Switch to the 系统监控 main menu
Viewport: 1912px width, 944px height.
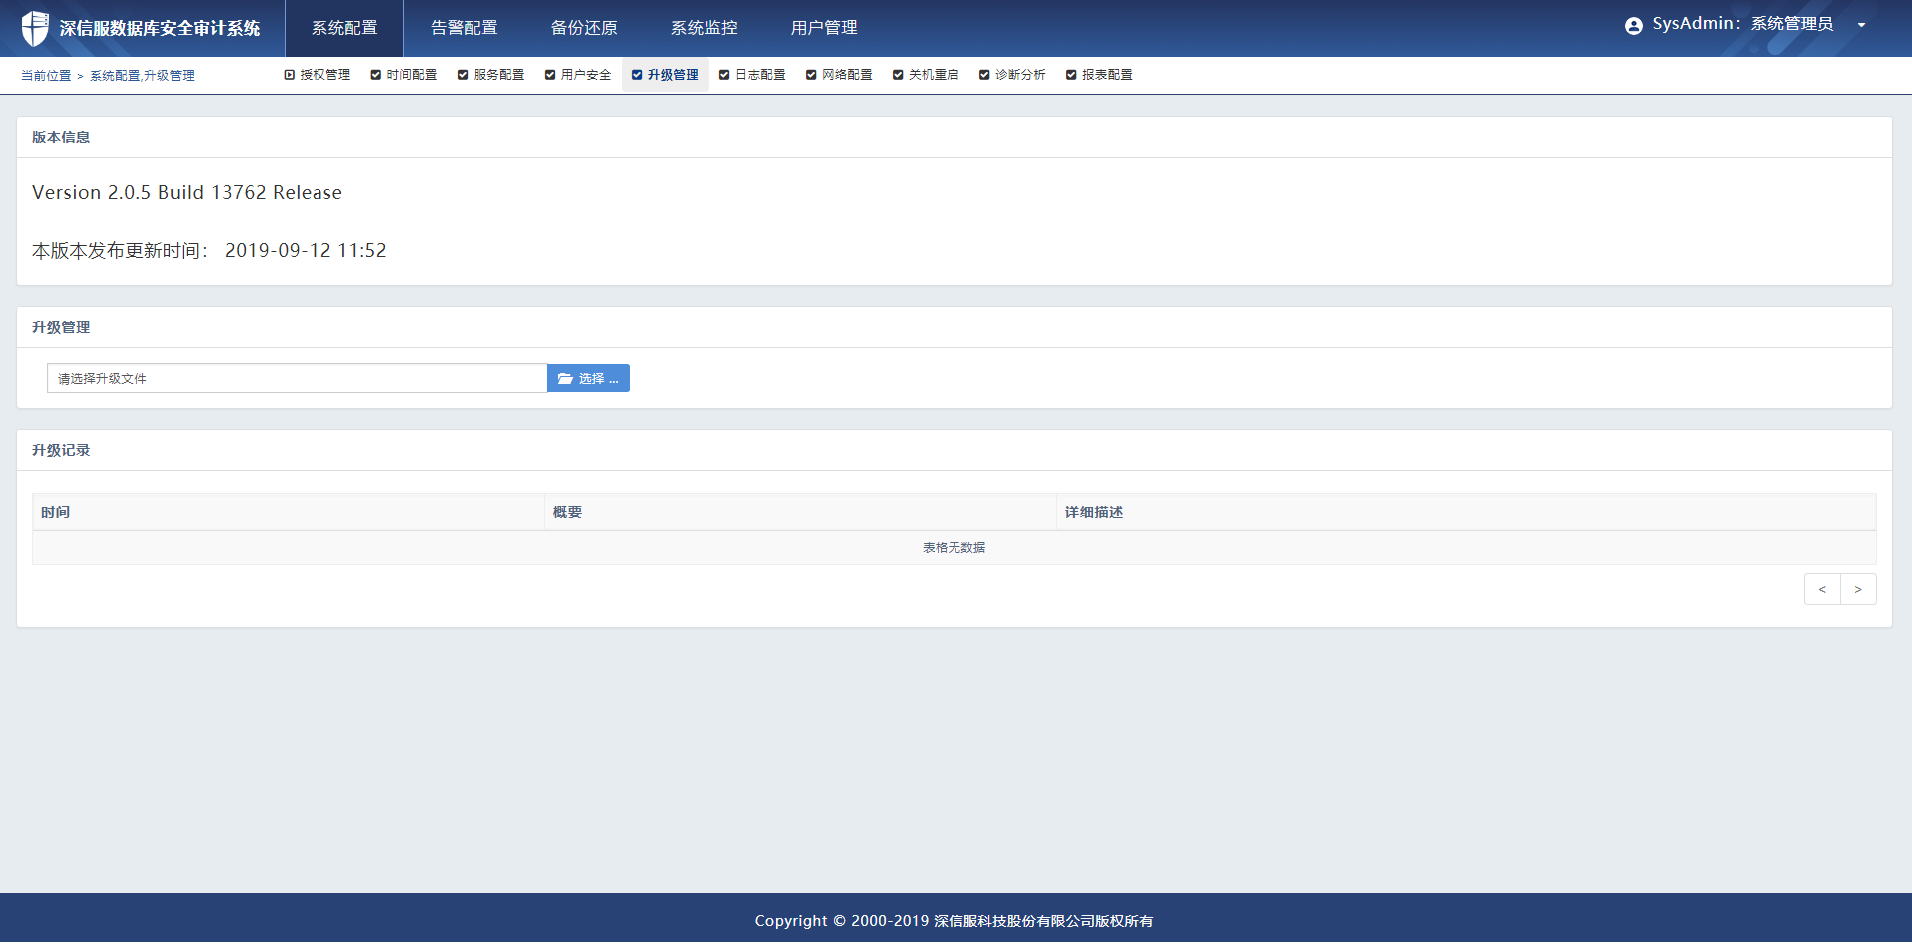[704, 28]
